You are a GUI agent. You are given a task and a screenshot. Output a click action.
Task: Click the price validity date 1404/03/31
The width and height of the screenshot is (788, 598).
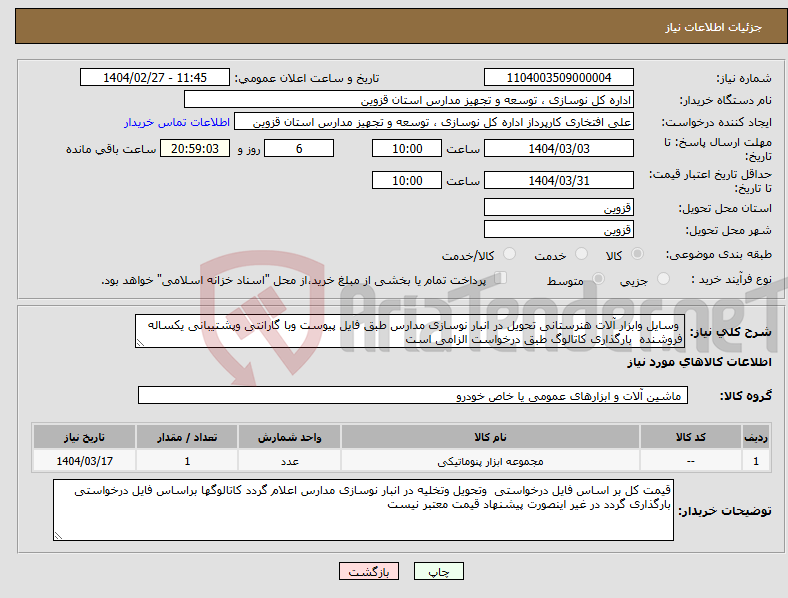558,180
